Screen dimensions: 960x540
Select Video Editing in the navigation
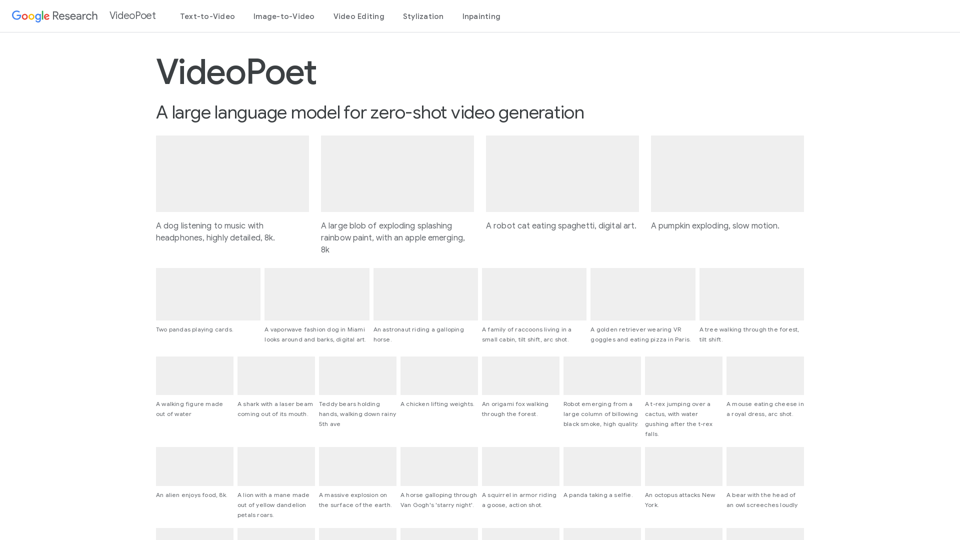click(358, 16)
